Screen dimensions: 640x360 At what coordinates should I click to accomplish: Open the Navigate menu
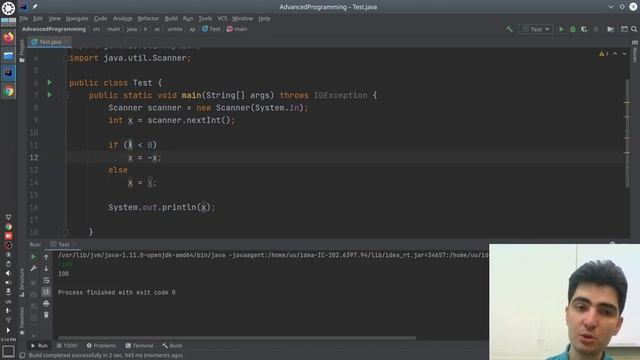(77, 18)
